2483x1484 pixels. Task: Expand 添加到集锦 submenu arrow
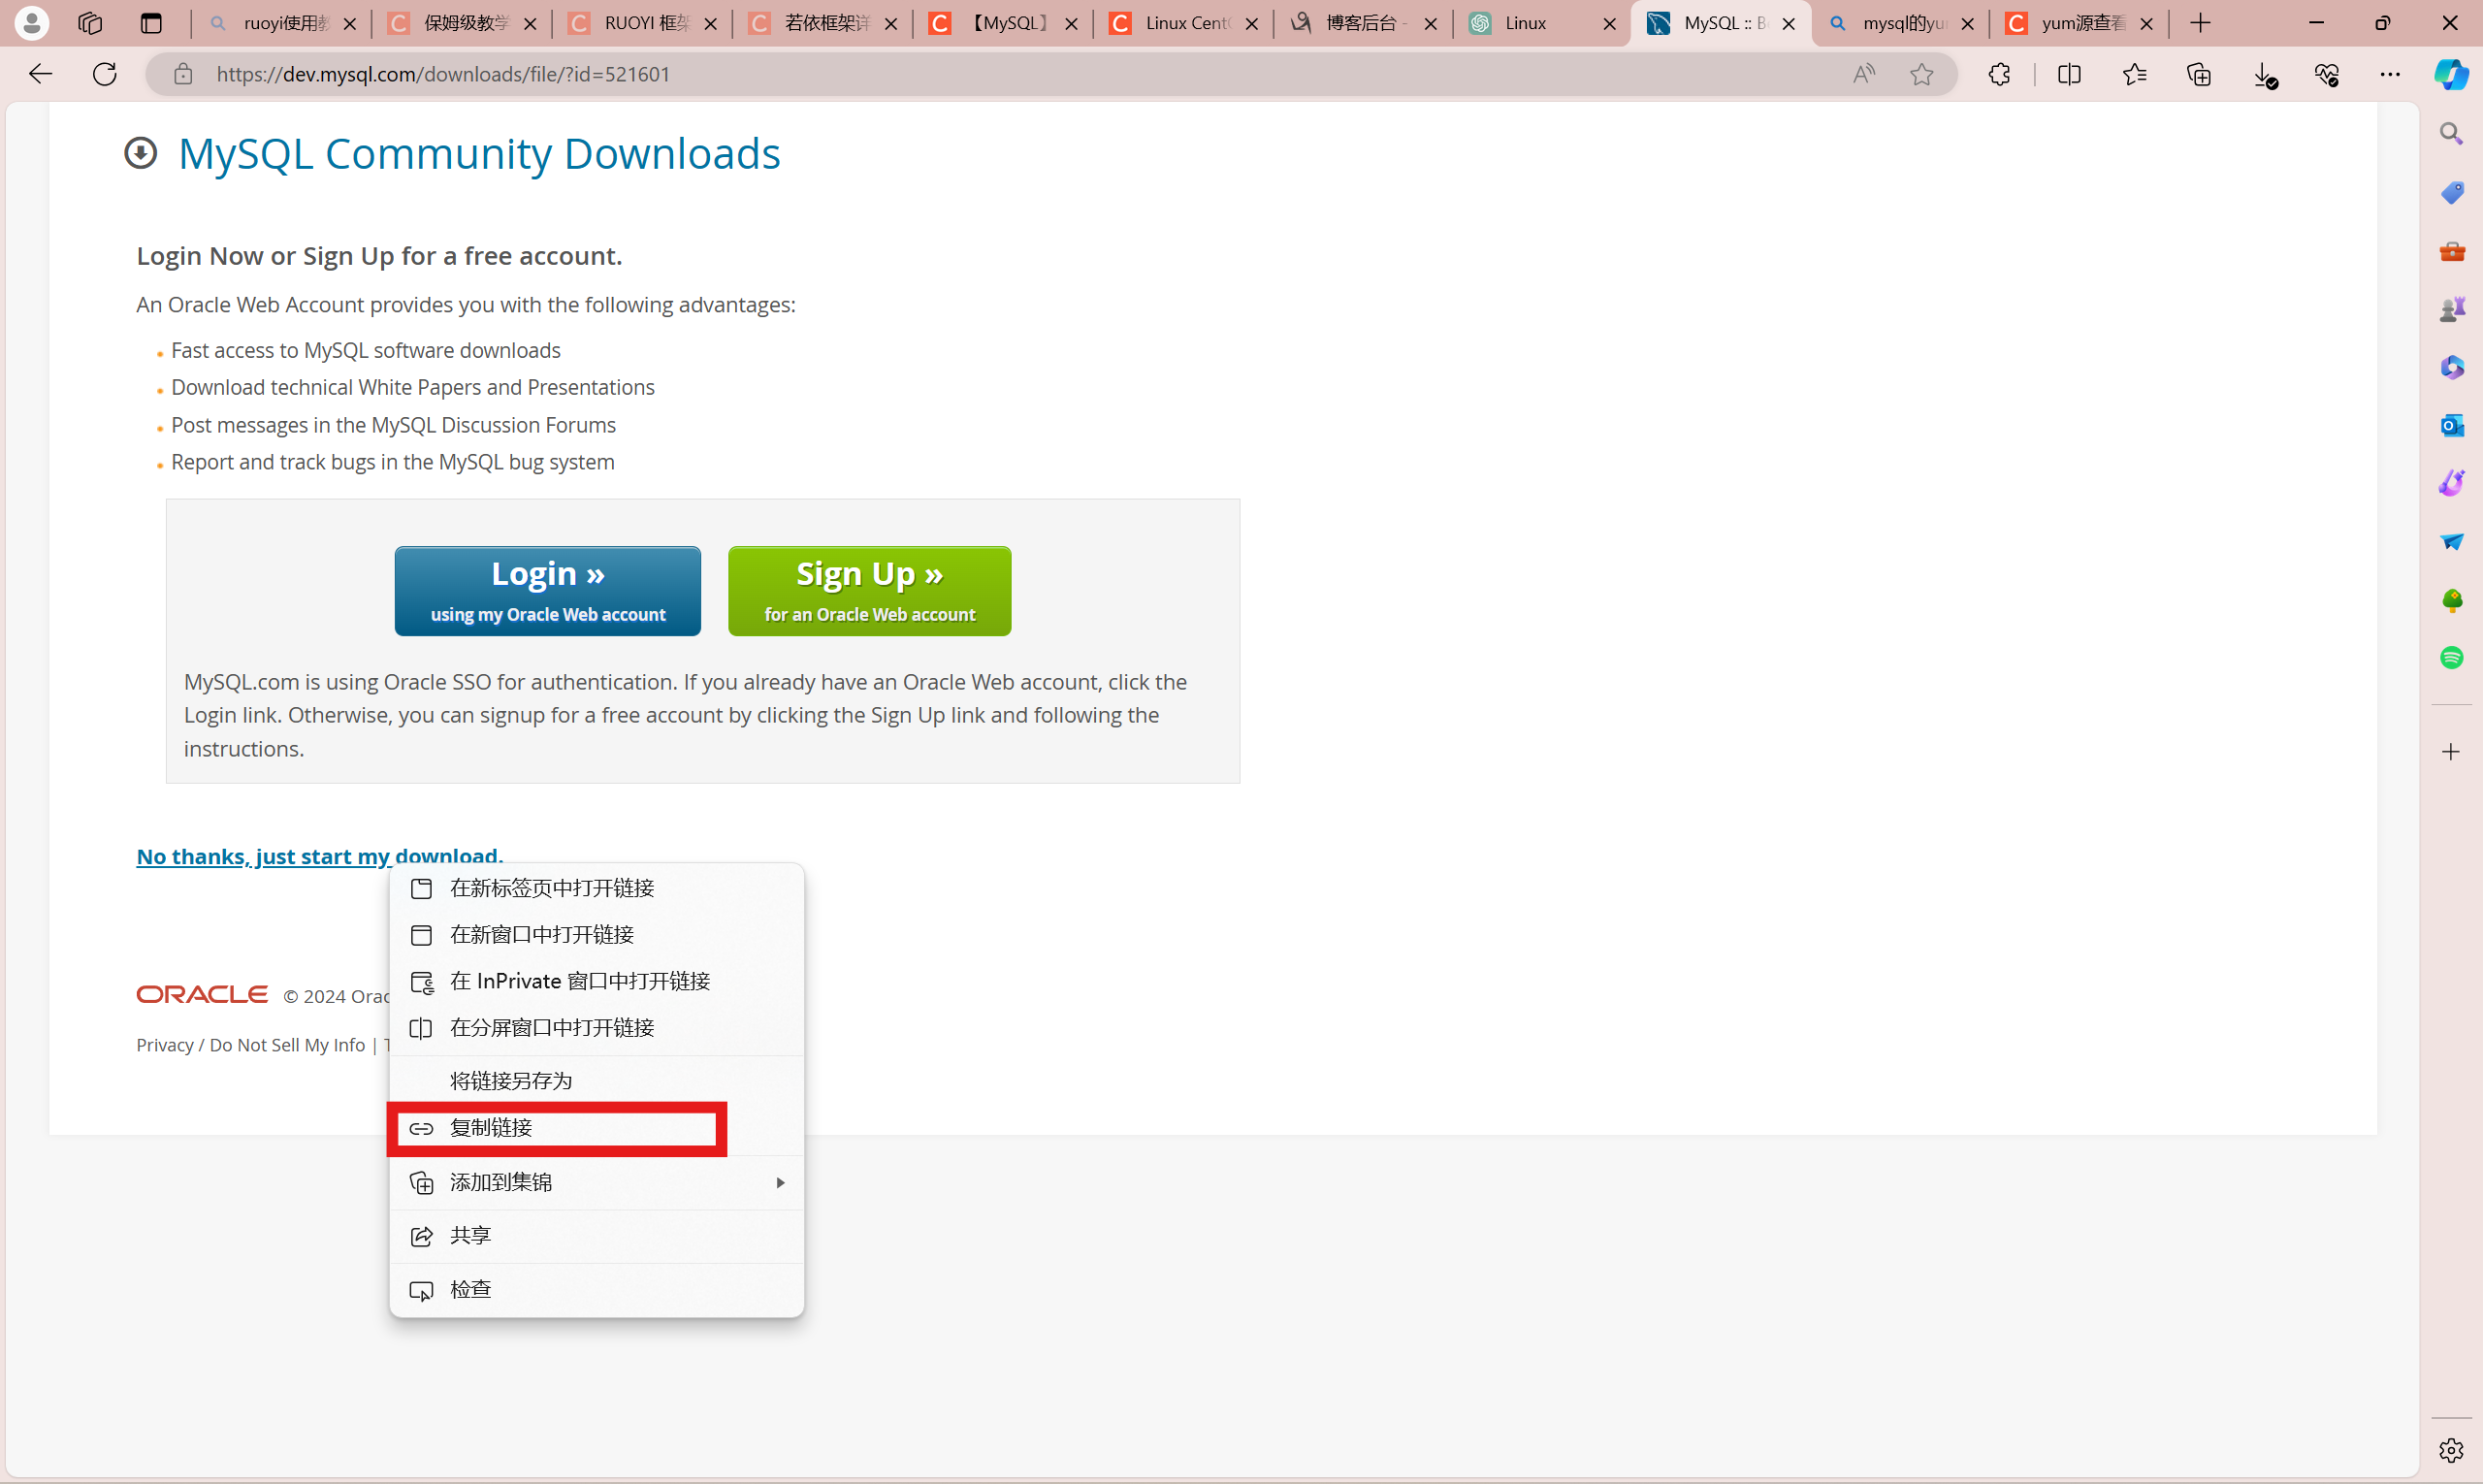(780, 1182)
